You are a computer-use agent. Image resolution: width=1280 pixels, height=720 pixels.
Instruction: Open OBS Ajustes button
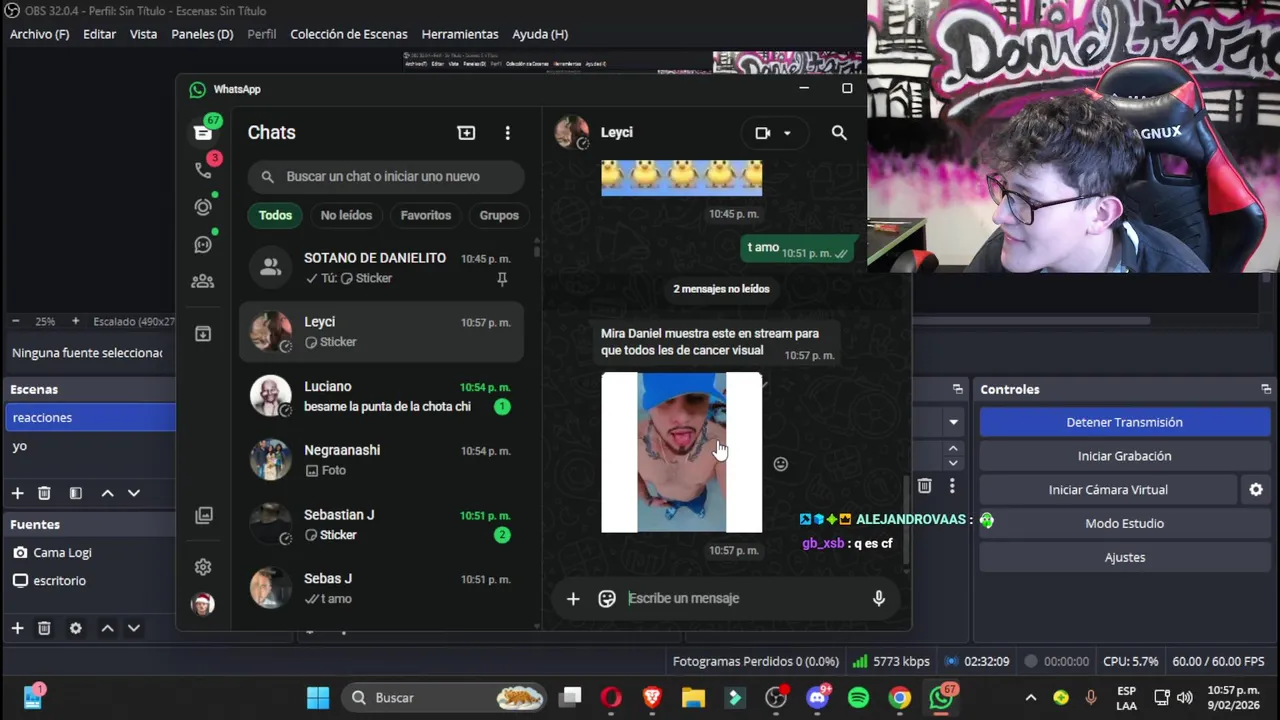1124,557
